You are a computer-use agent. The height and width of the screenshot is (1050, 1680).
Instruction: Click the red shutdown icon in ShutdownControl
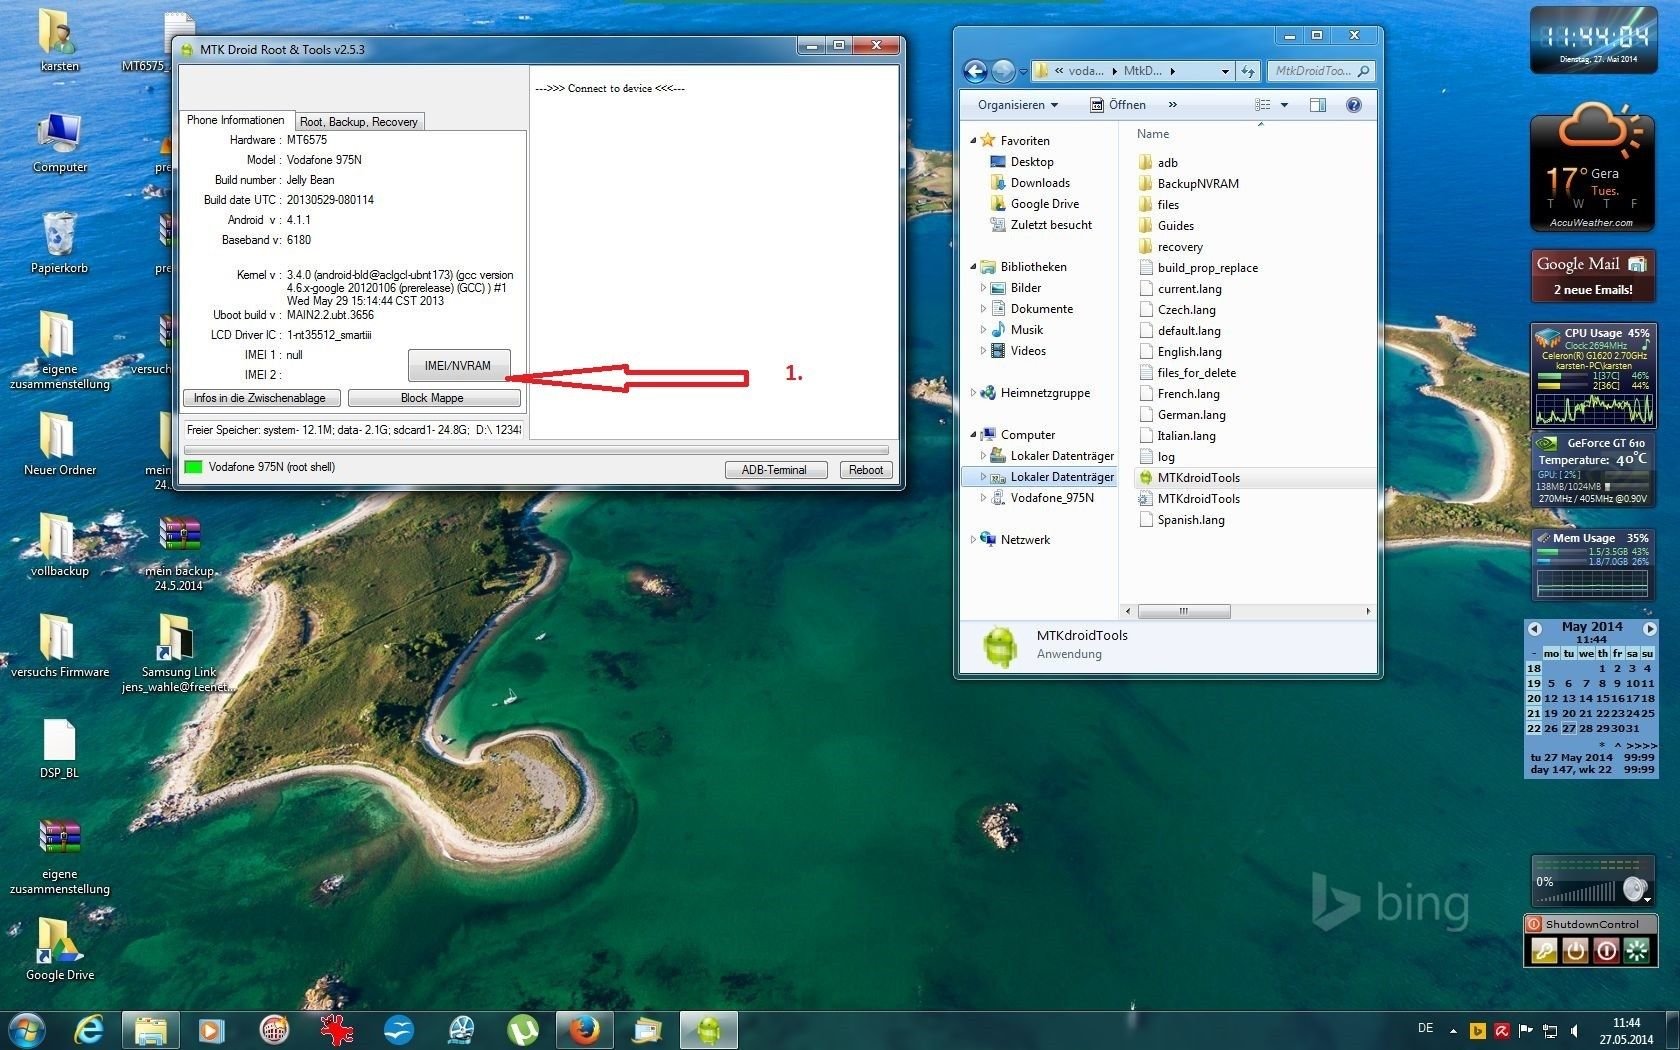point(1606,951)
